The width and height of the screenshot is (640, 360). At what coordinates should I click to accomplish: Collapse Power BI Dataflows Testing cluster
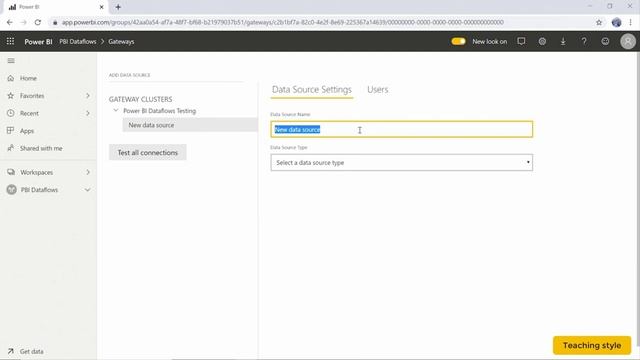coord(116,111)
